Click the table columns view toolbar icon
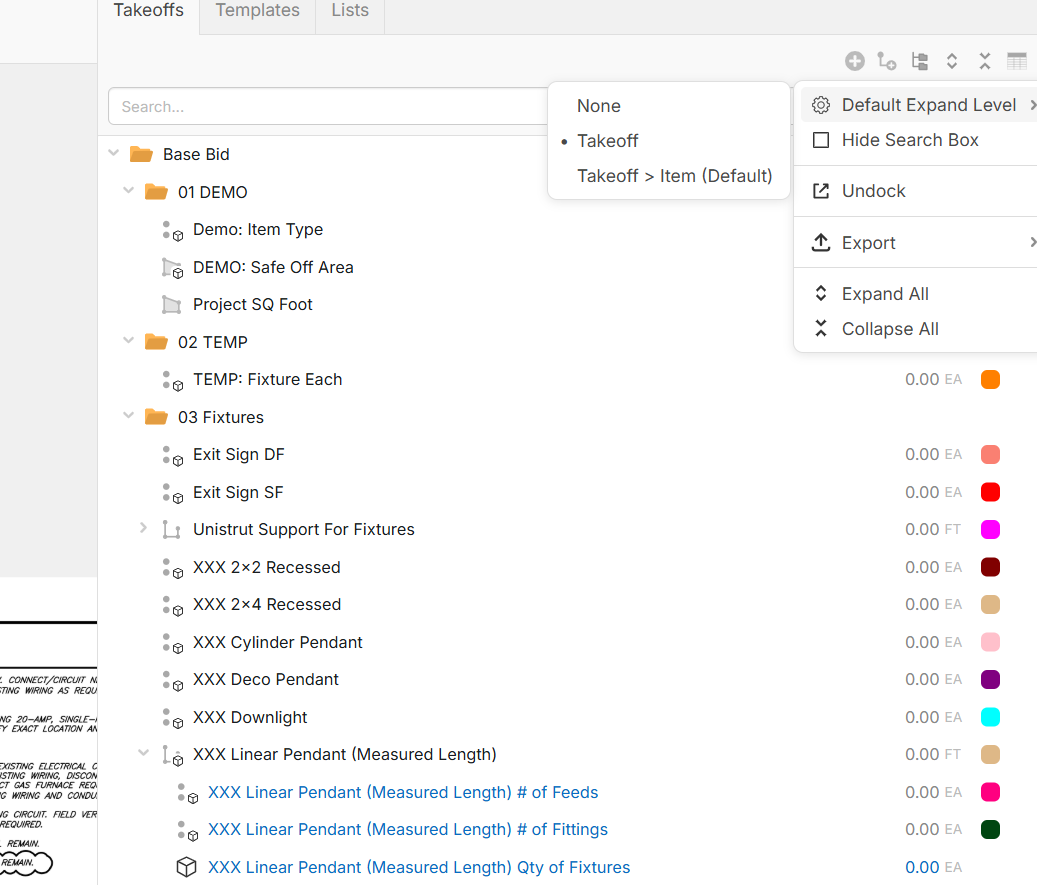 click(1017, 61)
